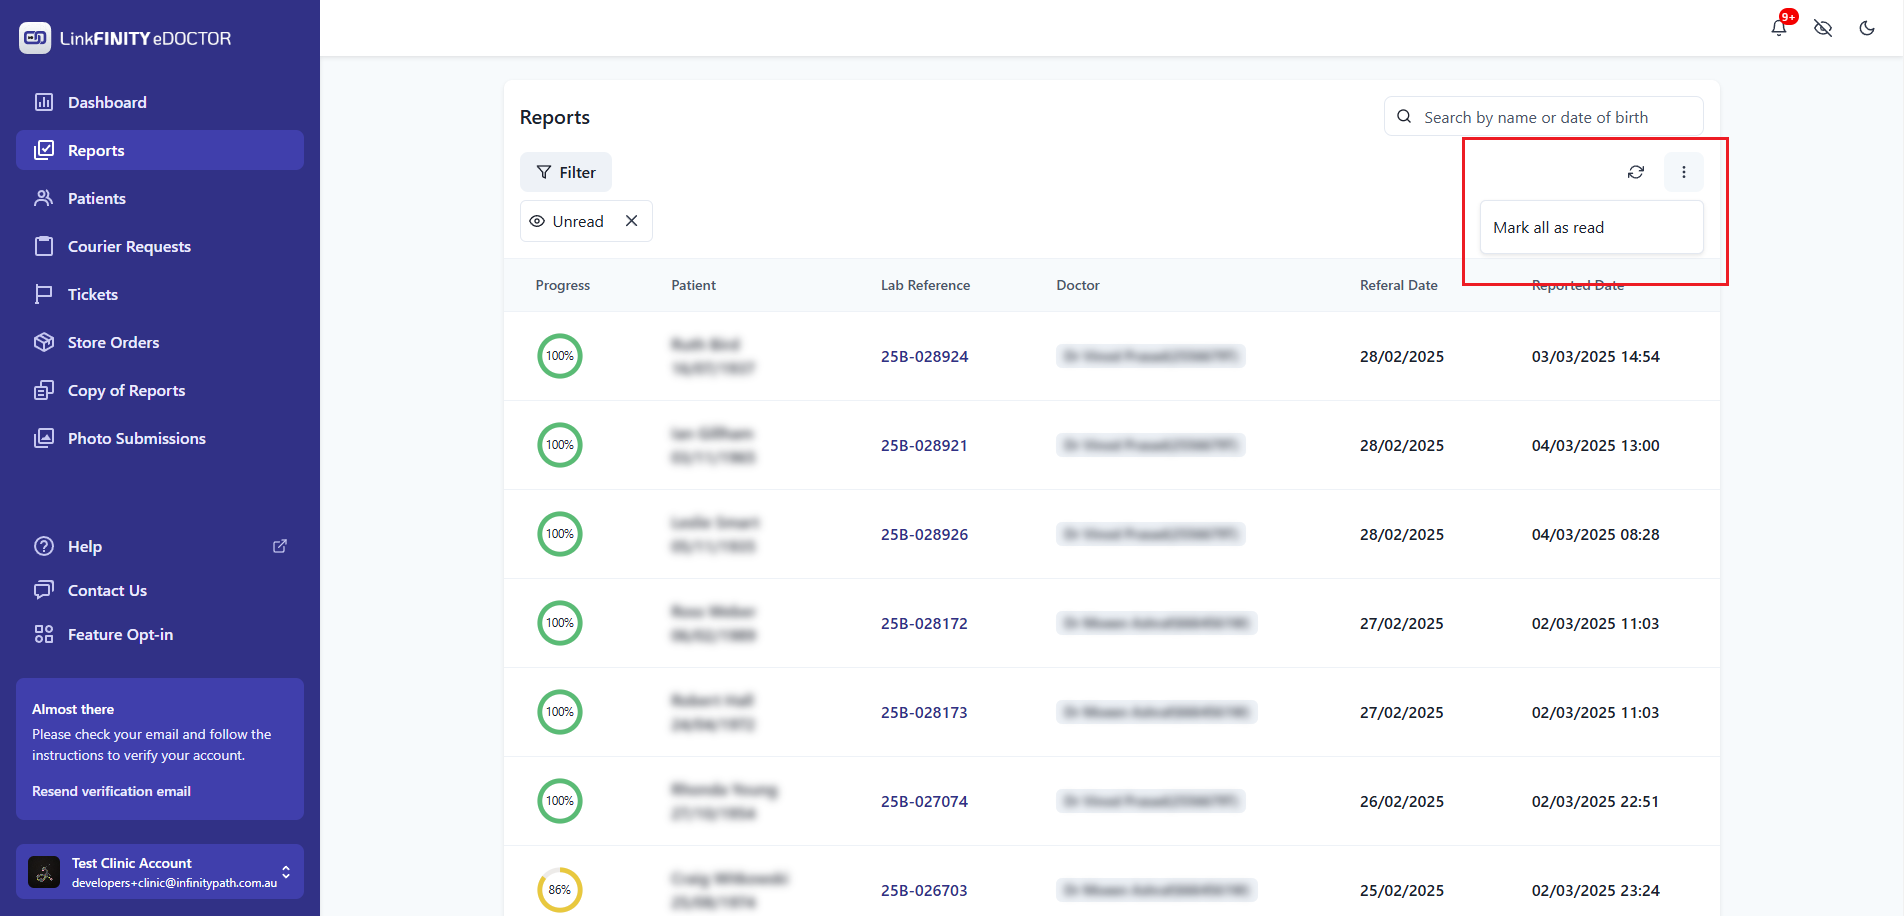Open Store Orders in sidebar
The height and width of the screenshot is (916, 1904).
[113, 342]
